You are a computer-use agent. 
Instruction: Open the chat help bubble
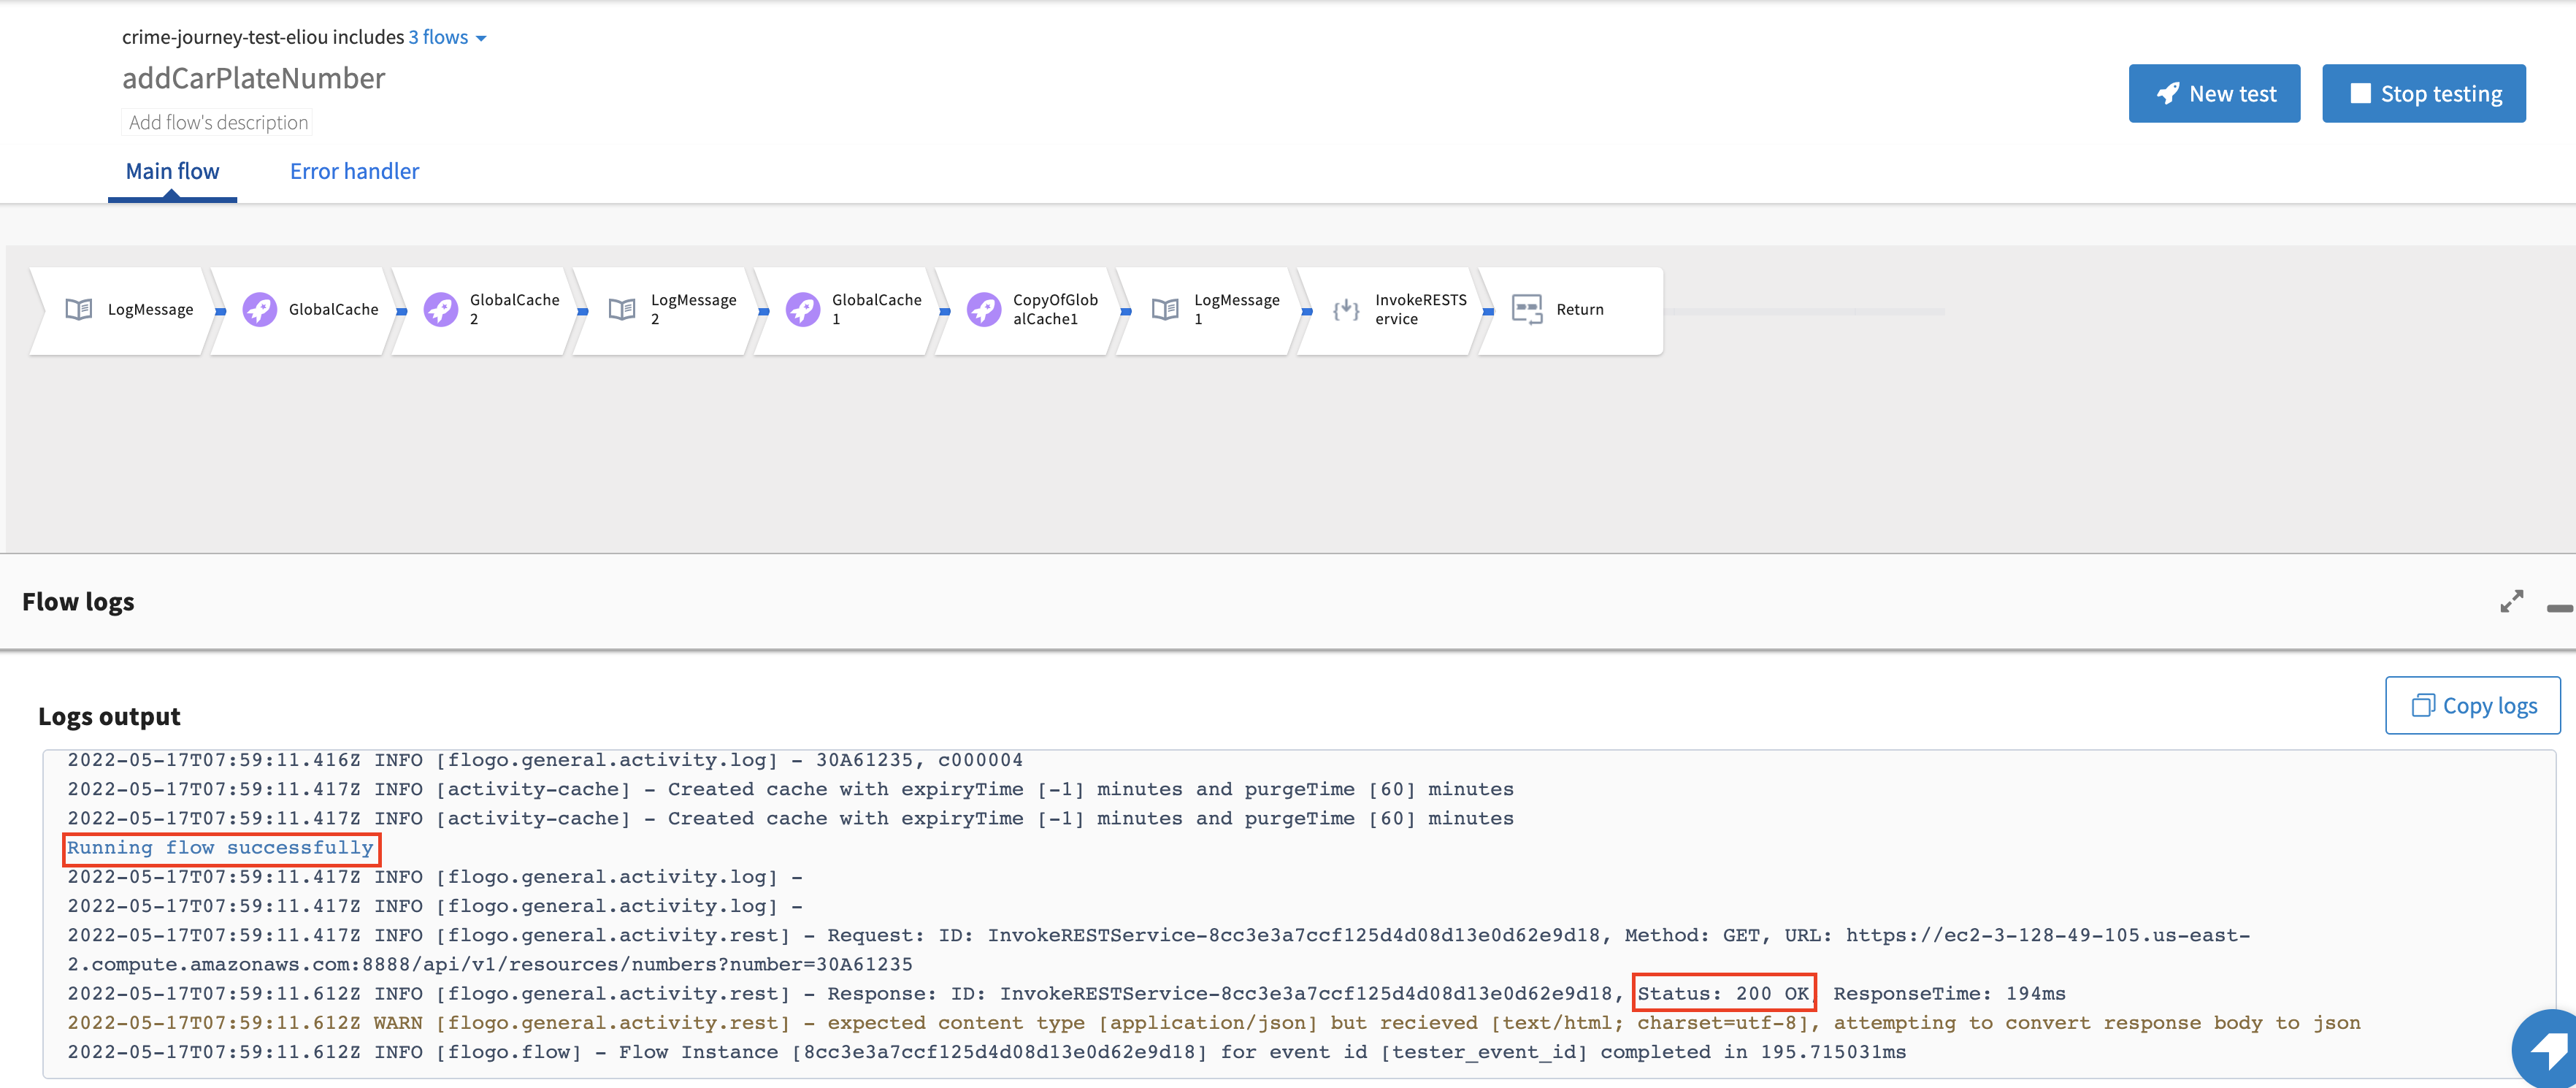2548,1050
